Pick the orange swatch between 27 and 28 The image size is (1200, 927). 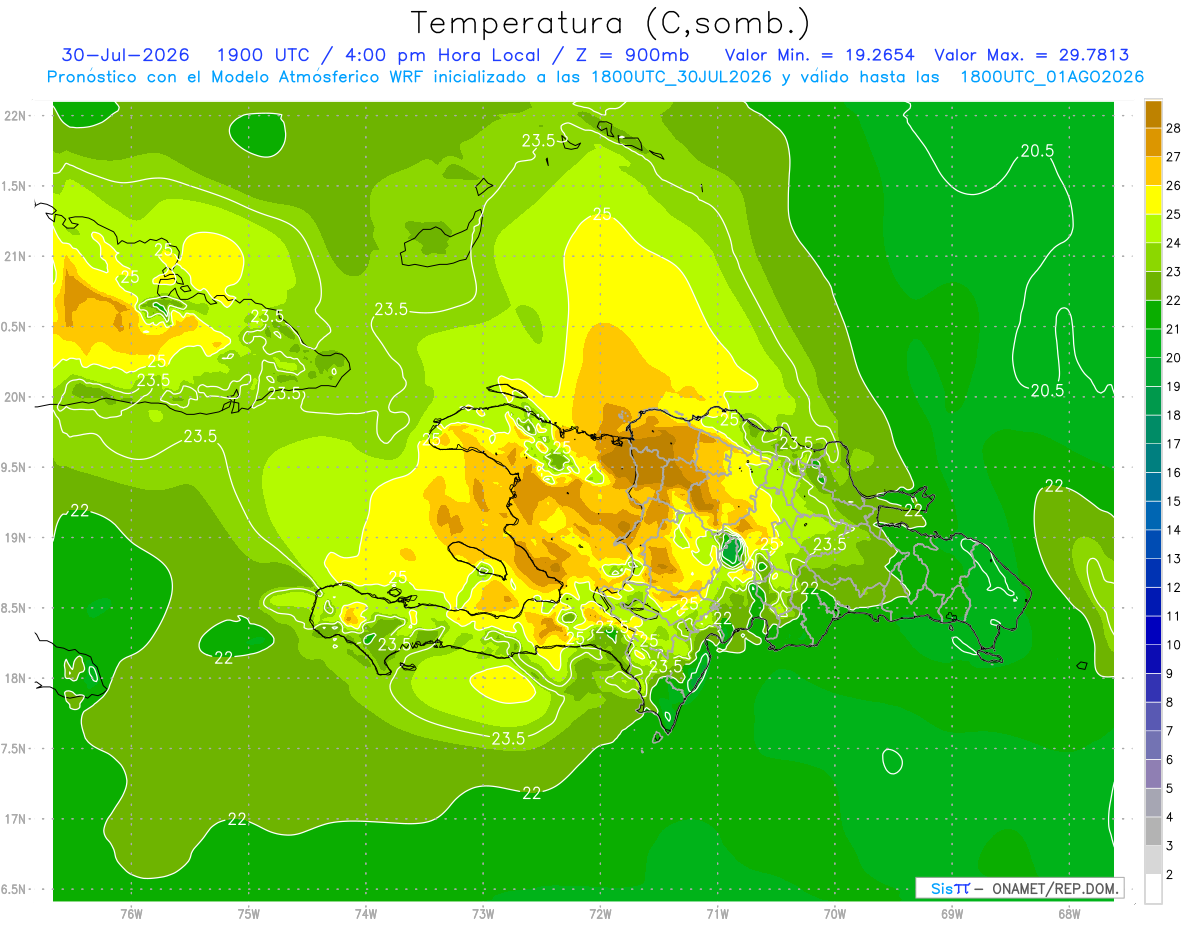coord(1153,142)
